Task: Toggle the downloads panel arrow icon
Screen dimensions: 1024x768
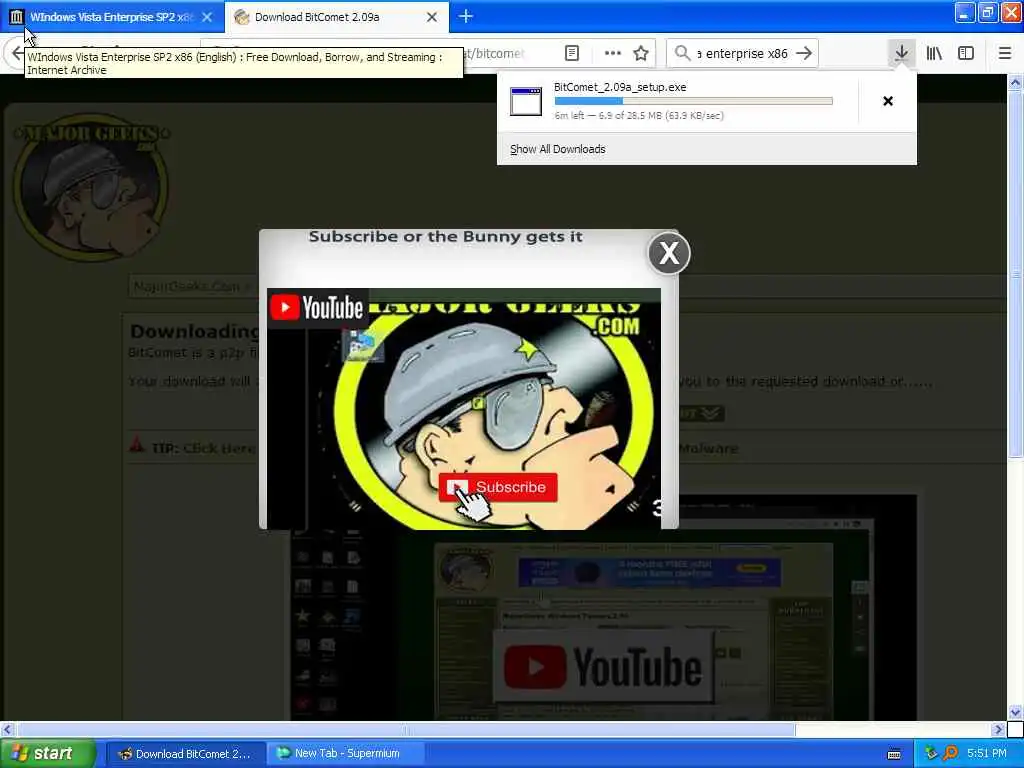Action: (x=901, y=53)
